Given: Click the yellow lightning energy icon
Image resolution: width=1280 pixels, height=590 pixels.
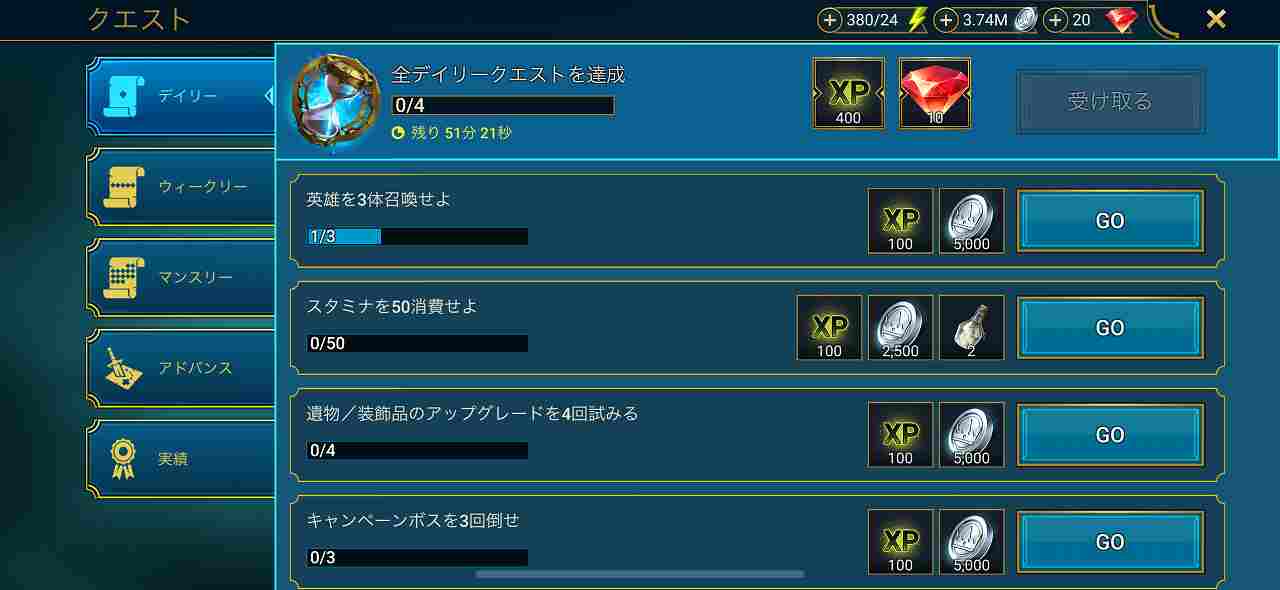Looking at the screenshot, I should pyautogui.click(x=917, y=20).
